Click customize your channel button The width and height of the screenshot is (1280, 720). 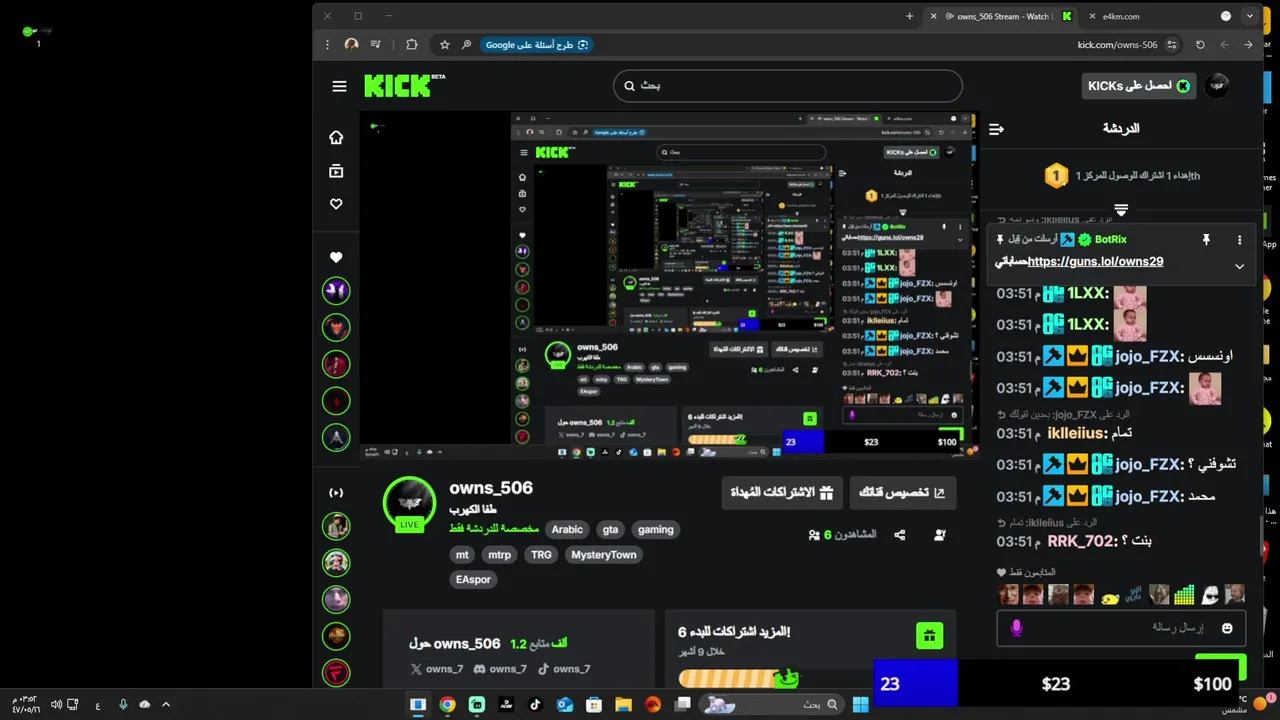903,493
